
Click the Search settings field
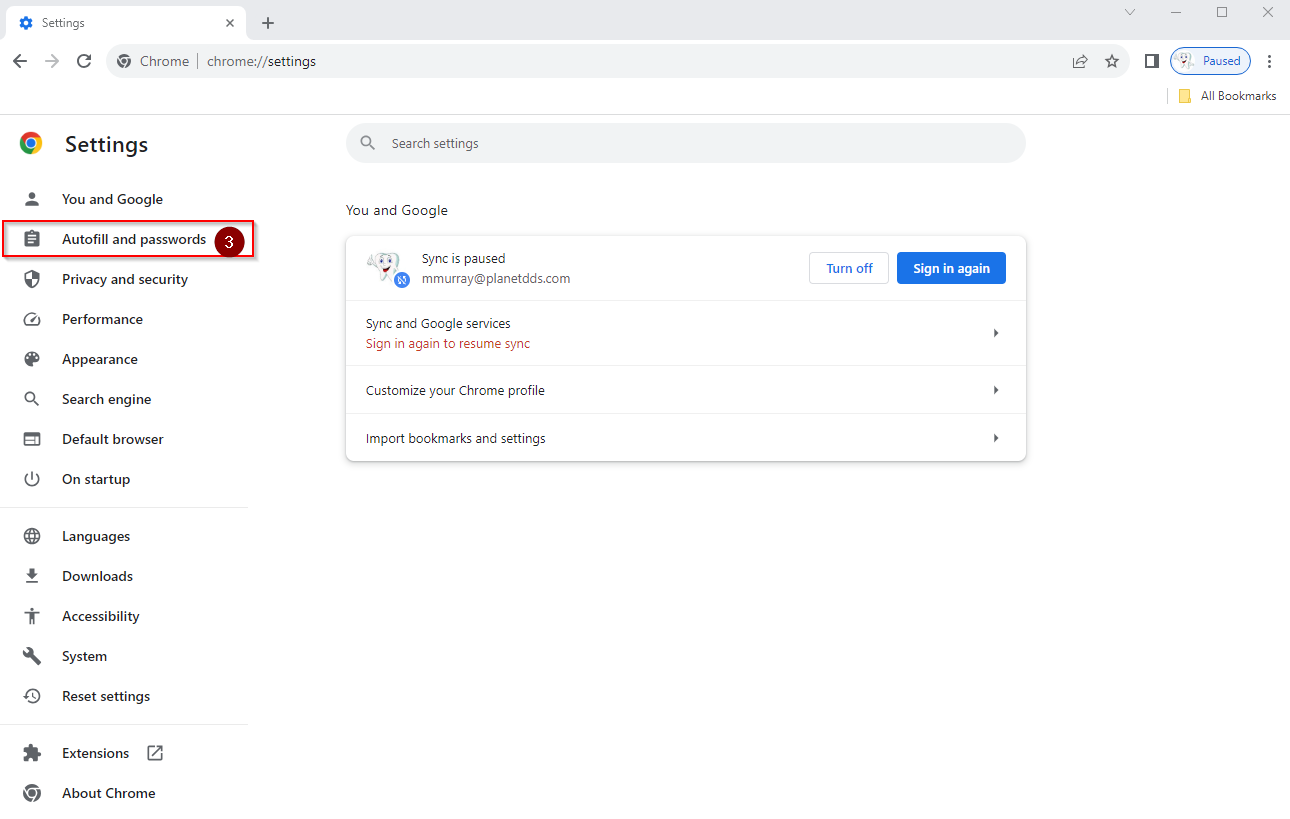click(686, 143)
